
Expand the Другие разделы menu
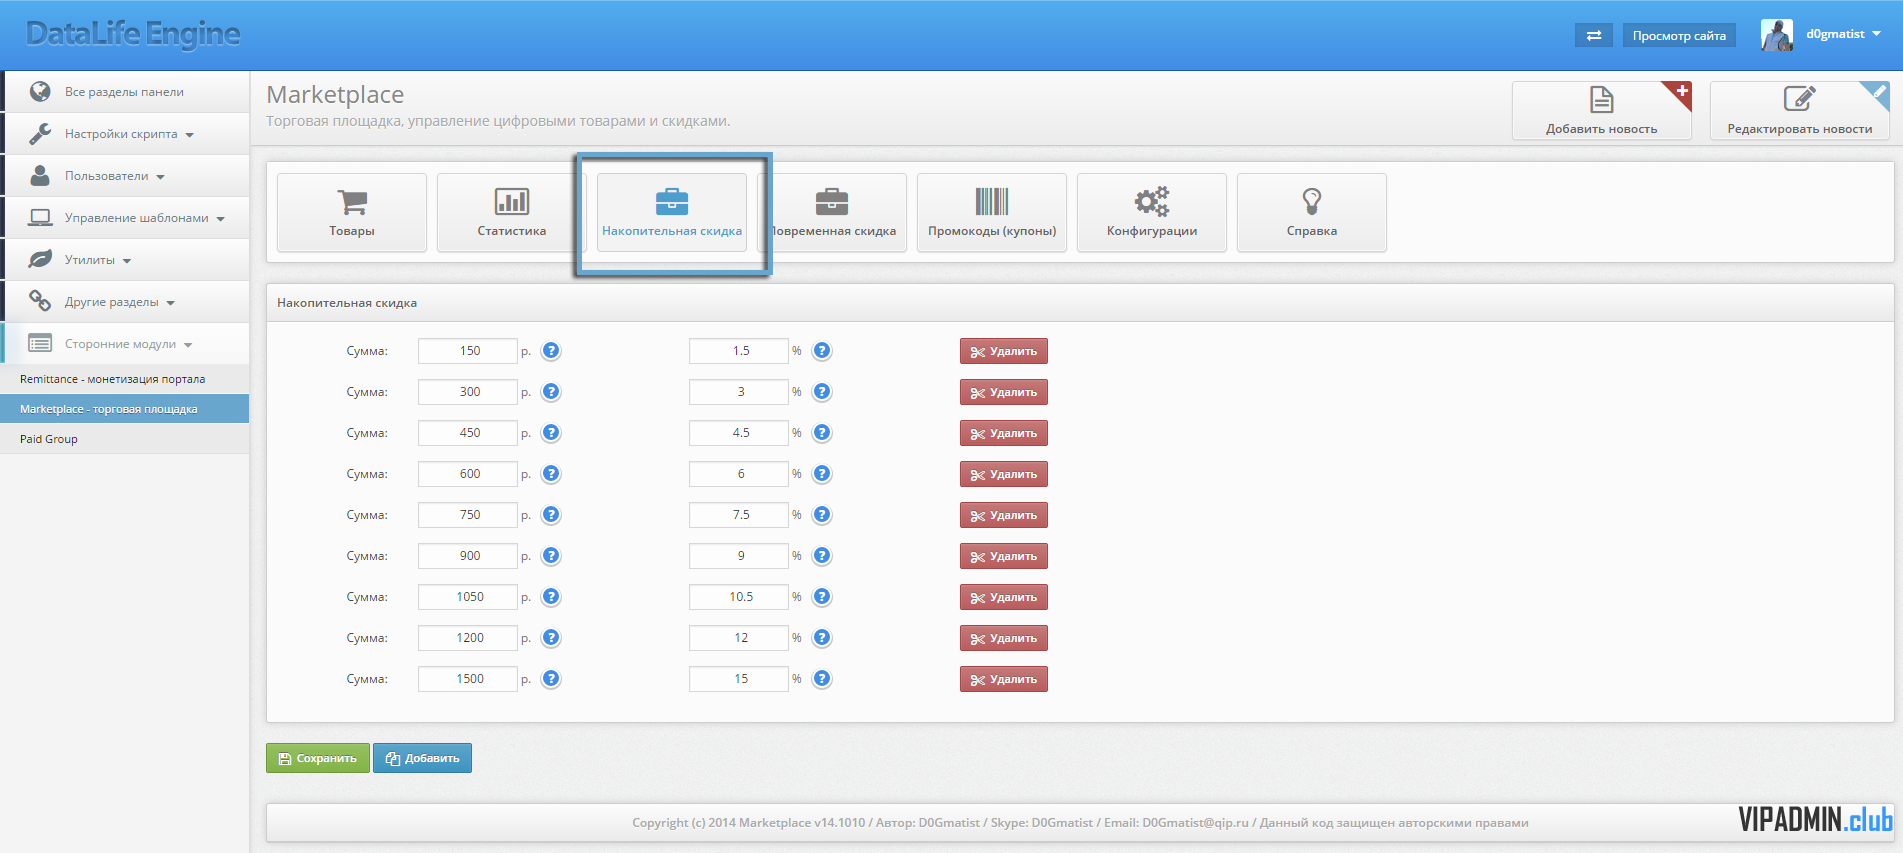[125, 302]
